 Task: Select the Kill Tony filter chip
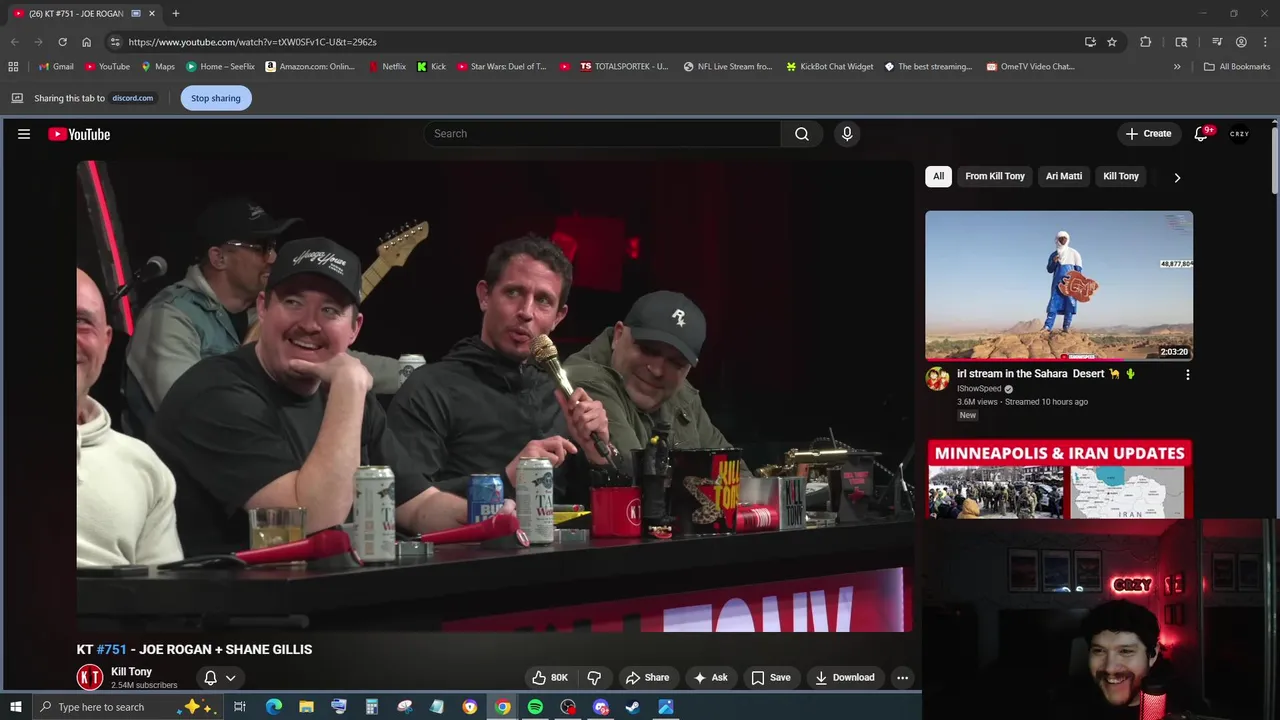pyautogui.click(x=1121, y=176)
